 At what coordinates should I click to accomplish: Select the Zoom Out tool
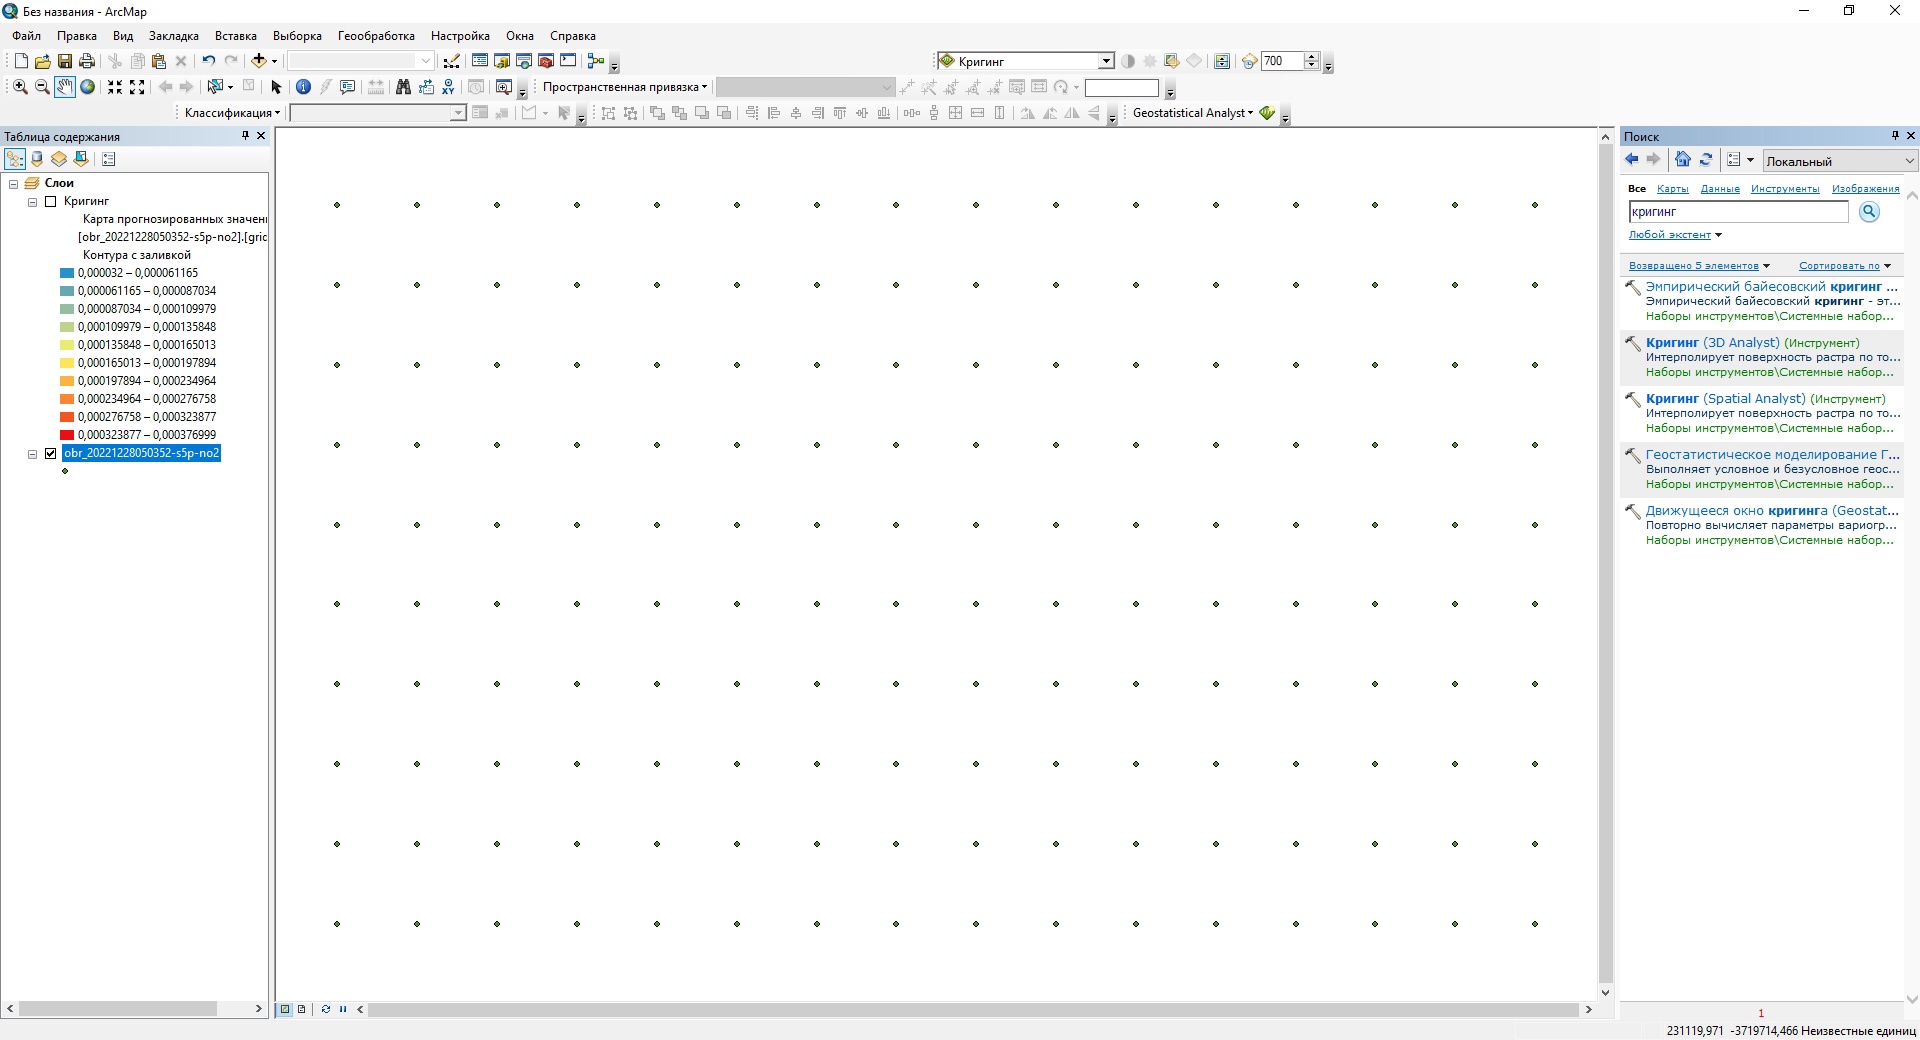[x=42, y=87]
